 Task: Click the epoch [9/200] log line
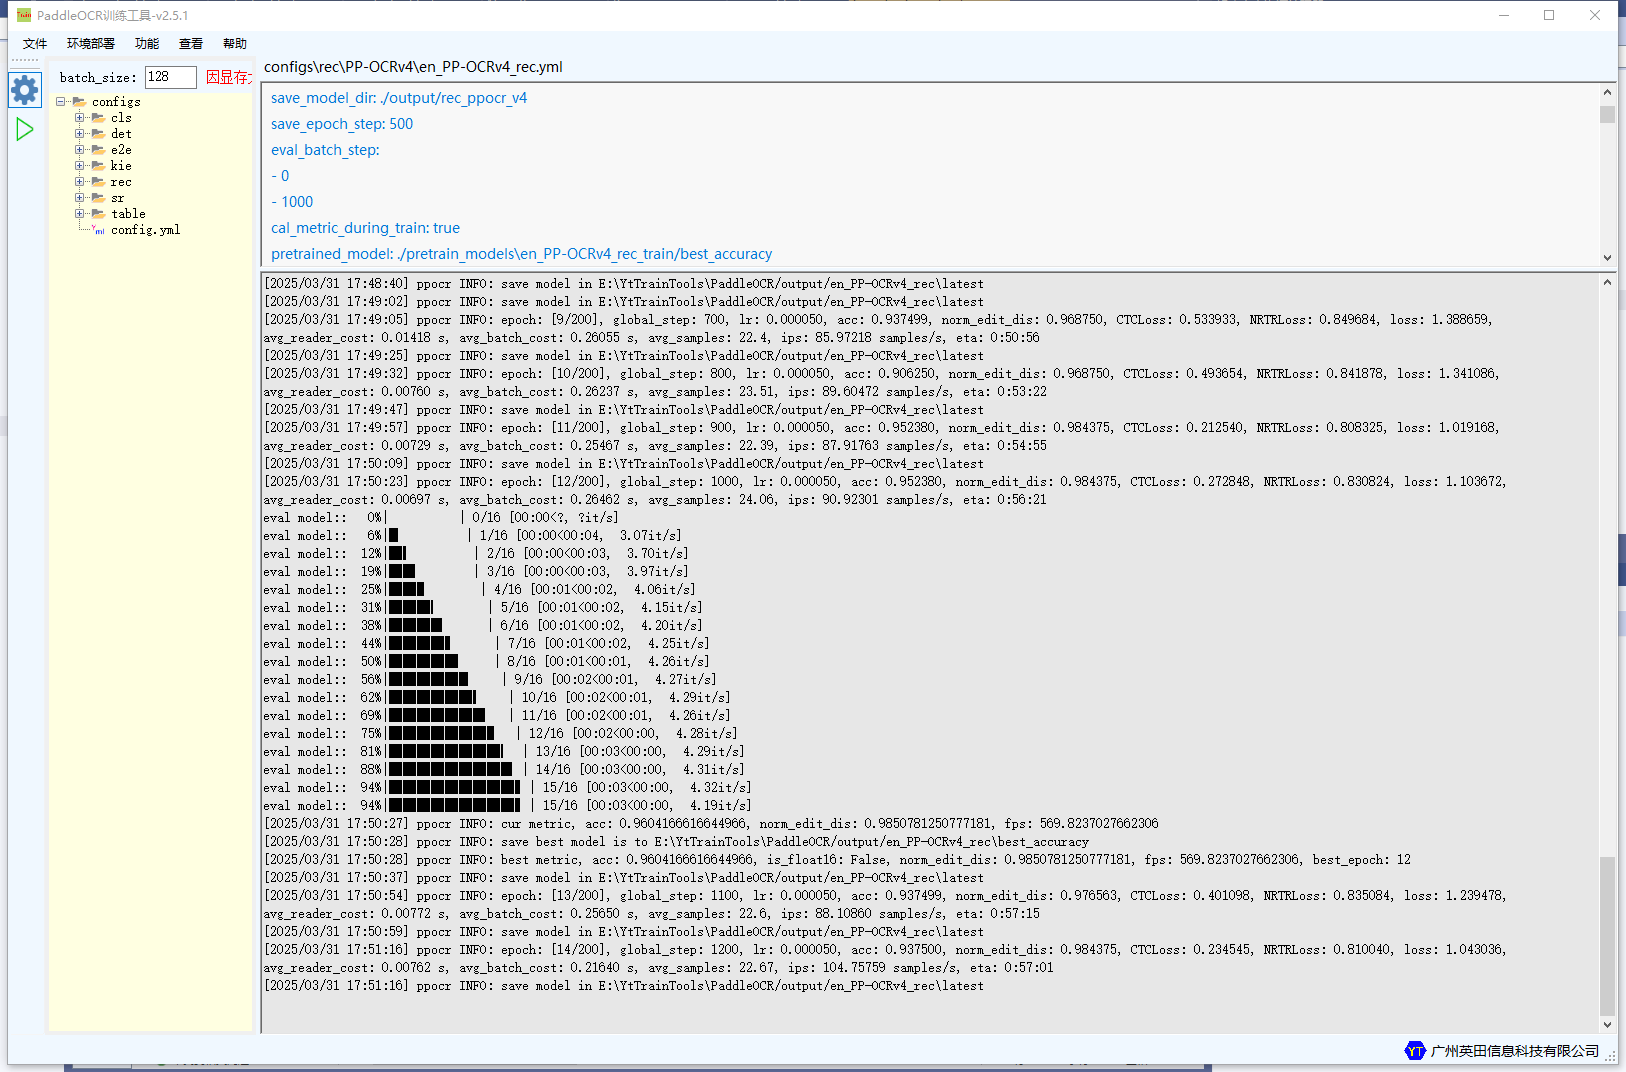coord(878,329)
